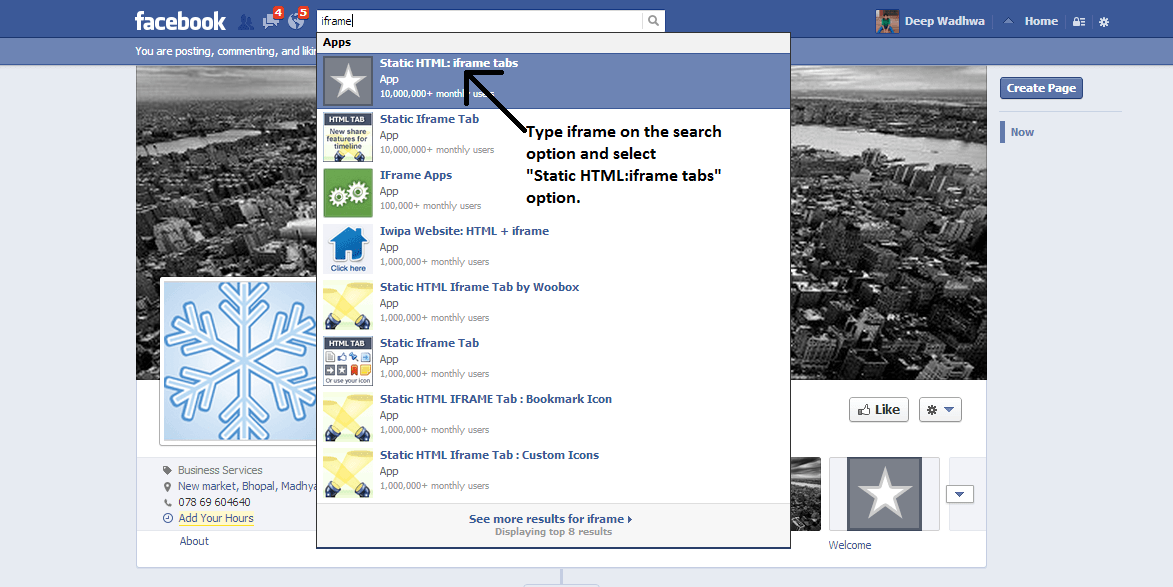Open messages icon with 4 notifications
The height and width of the screenshot is (587, 1173).
coord(272,20)
